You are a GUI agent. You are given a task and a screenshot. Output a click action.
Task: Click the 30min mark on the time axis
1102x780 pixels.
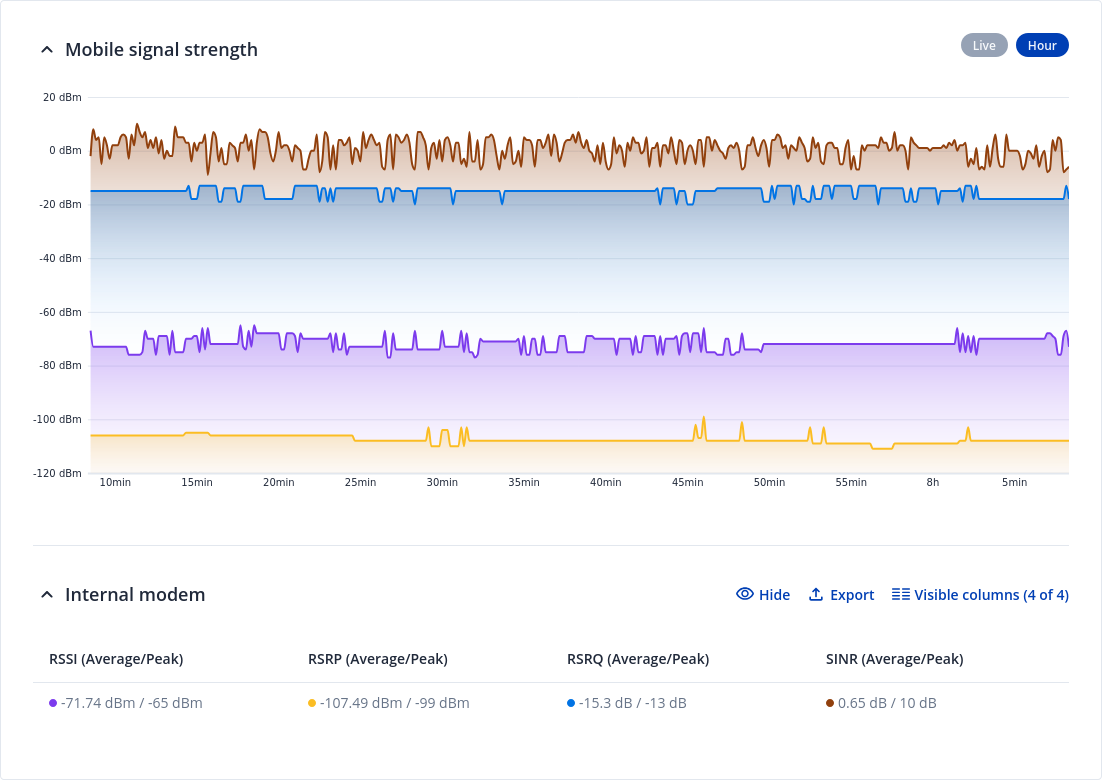[x=442, y=482]
